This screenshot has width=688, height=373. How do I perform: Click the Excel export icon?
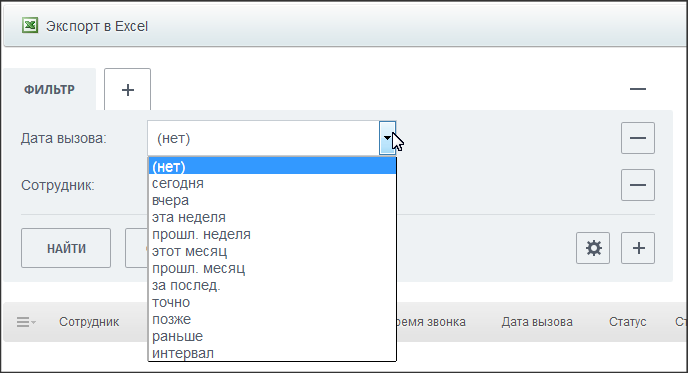point(30,25)
